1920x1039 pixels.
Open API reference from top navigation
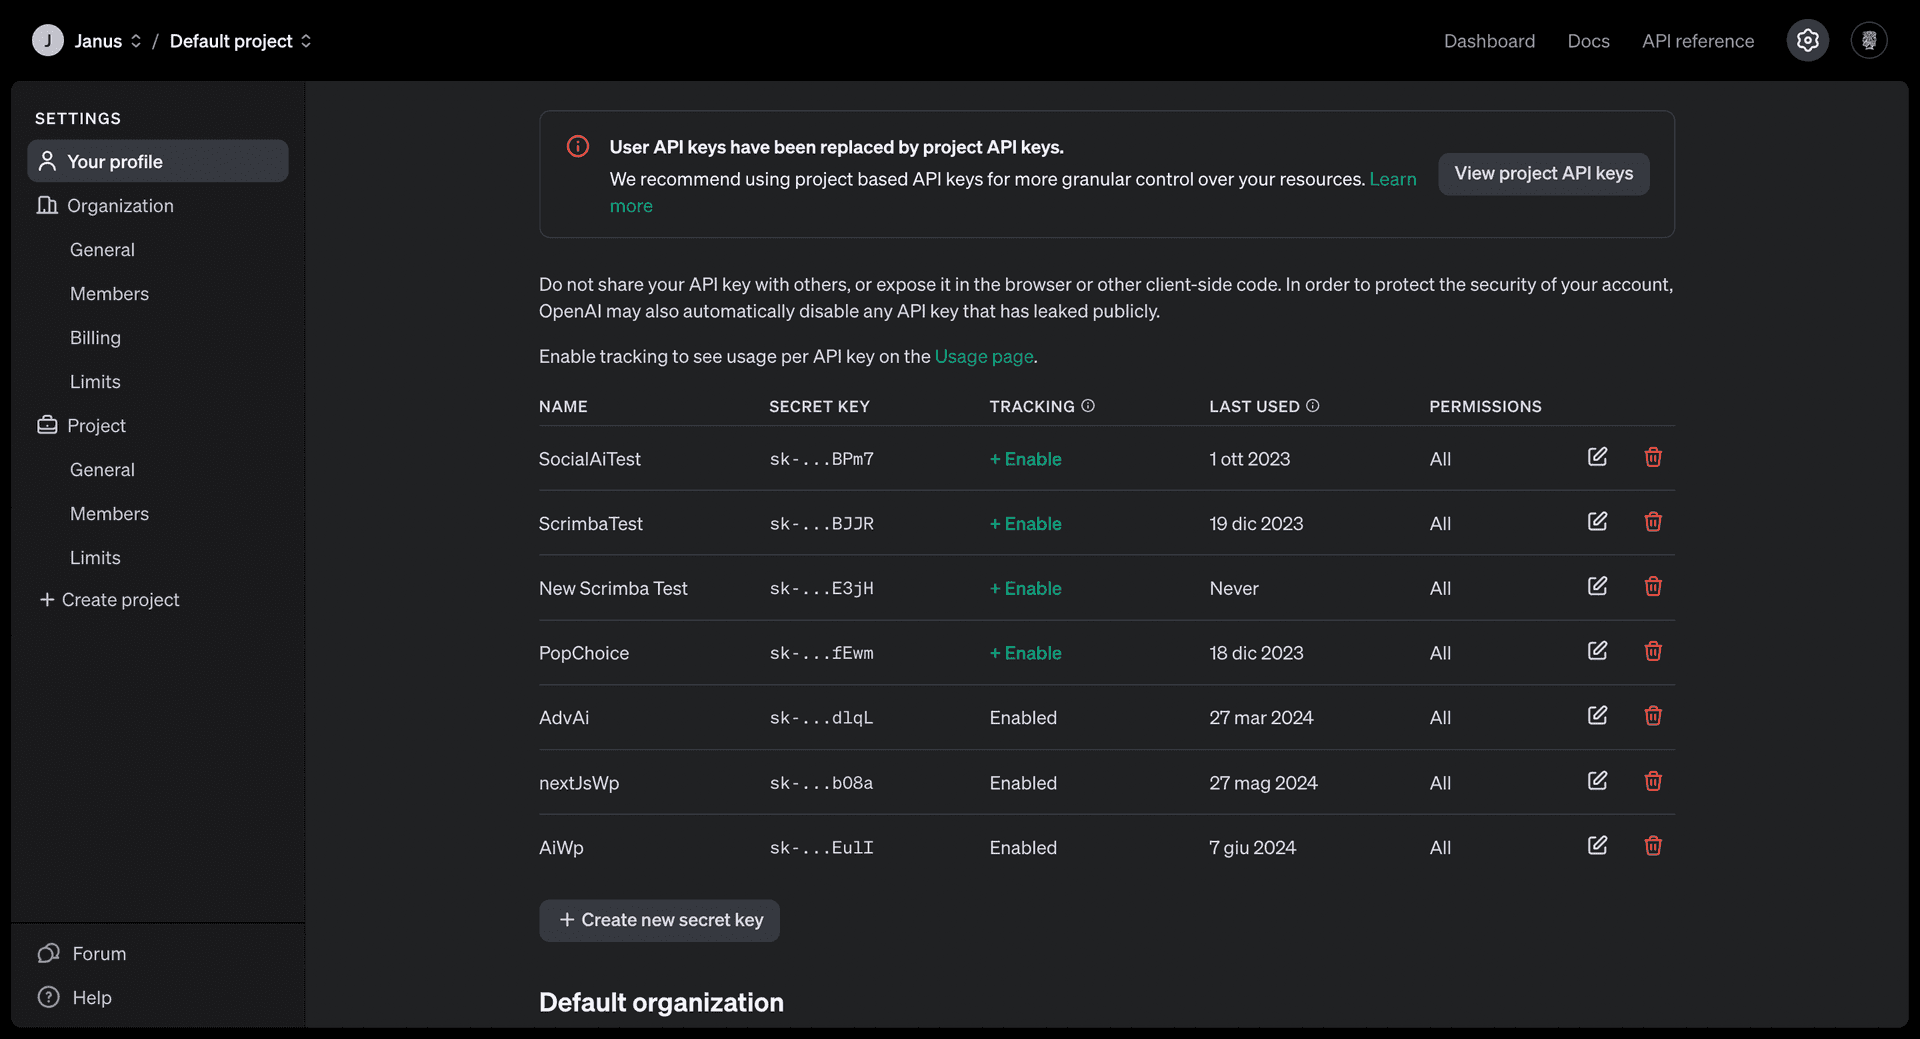[x=1697, y=41]
